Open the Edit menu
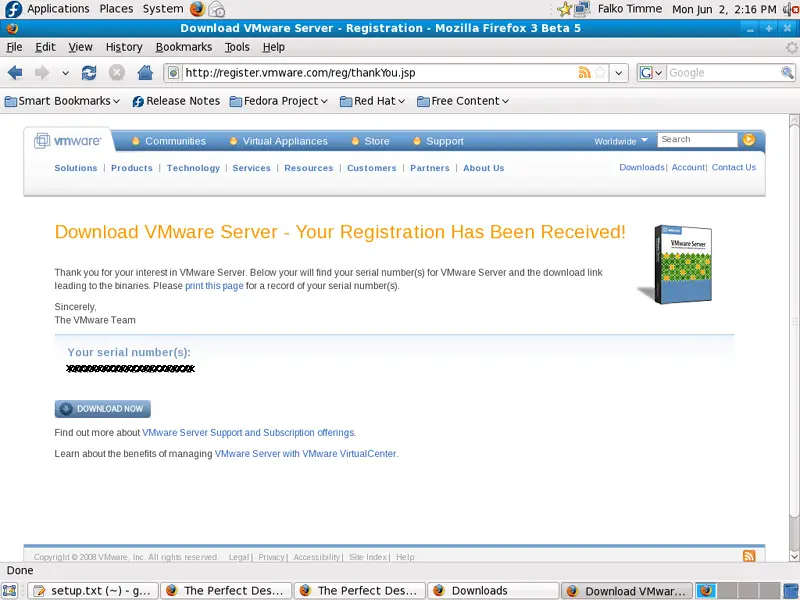Screen dimensions: 800x600 pos(45,47)
